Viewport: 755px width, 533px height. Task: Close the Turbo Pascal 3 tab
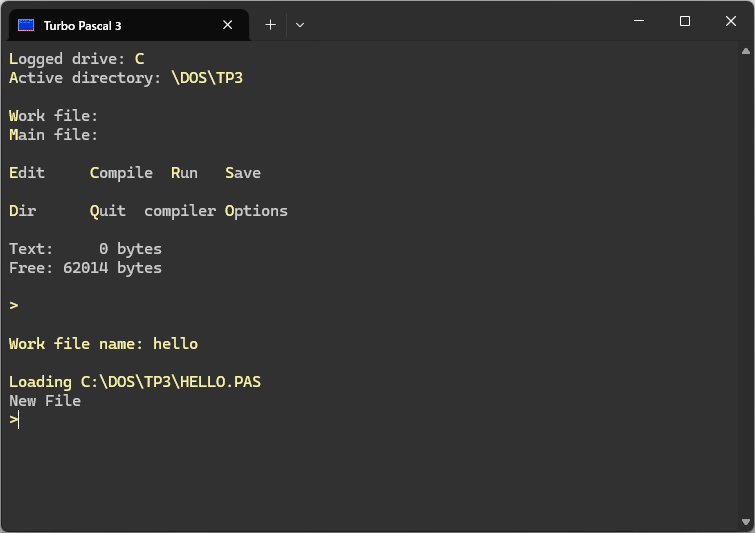coord(228,25)
